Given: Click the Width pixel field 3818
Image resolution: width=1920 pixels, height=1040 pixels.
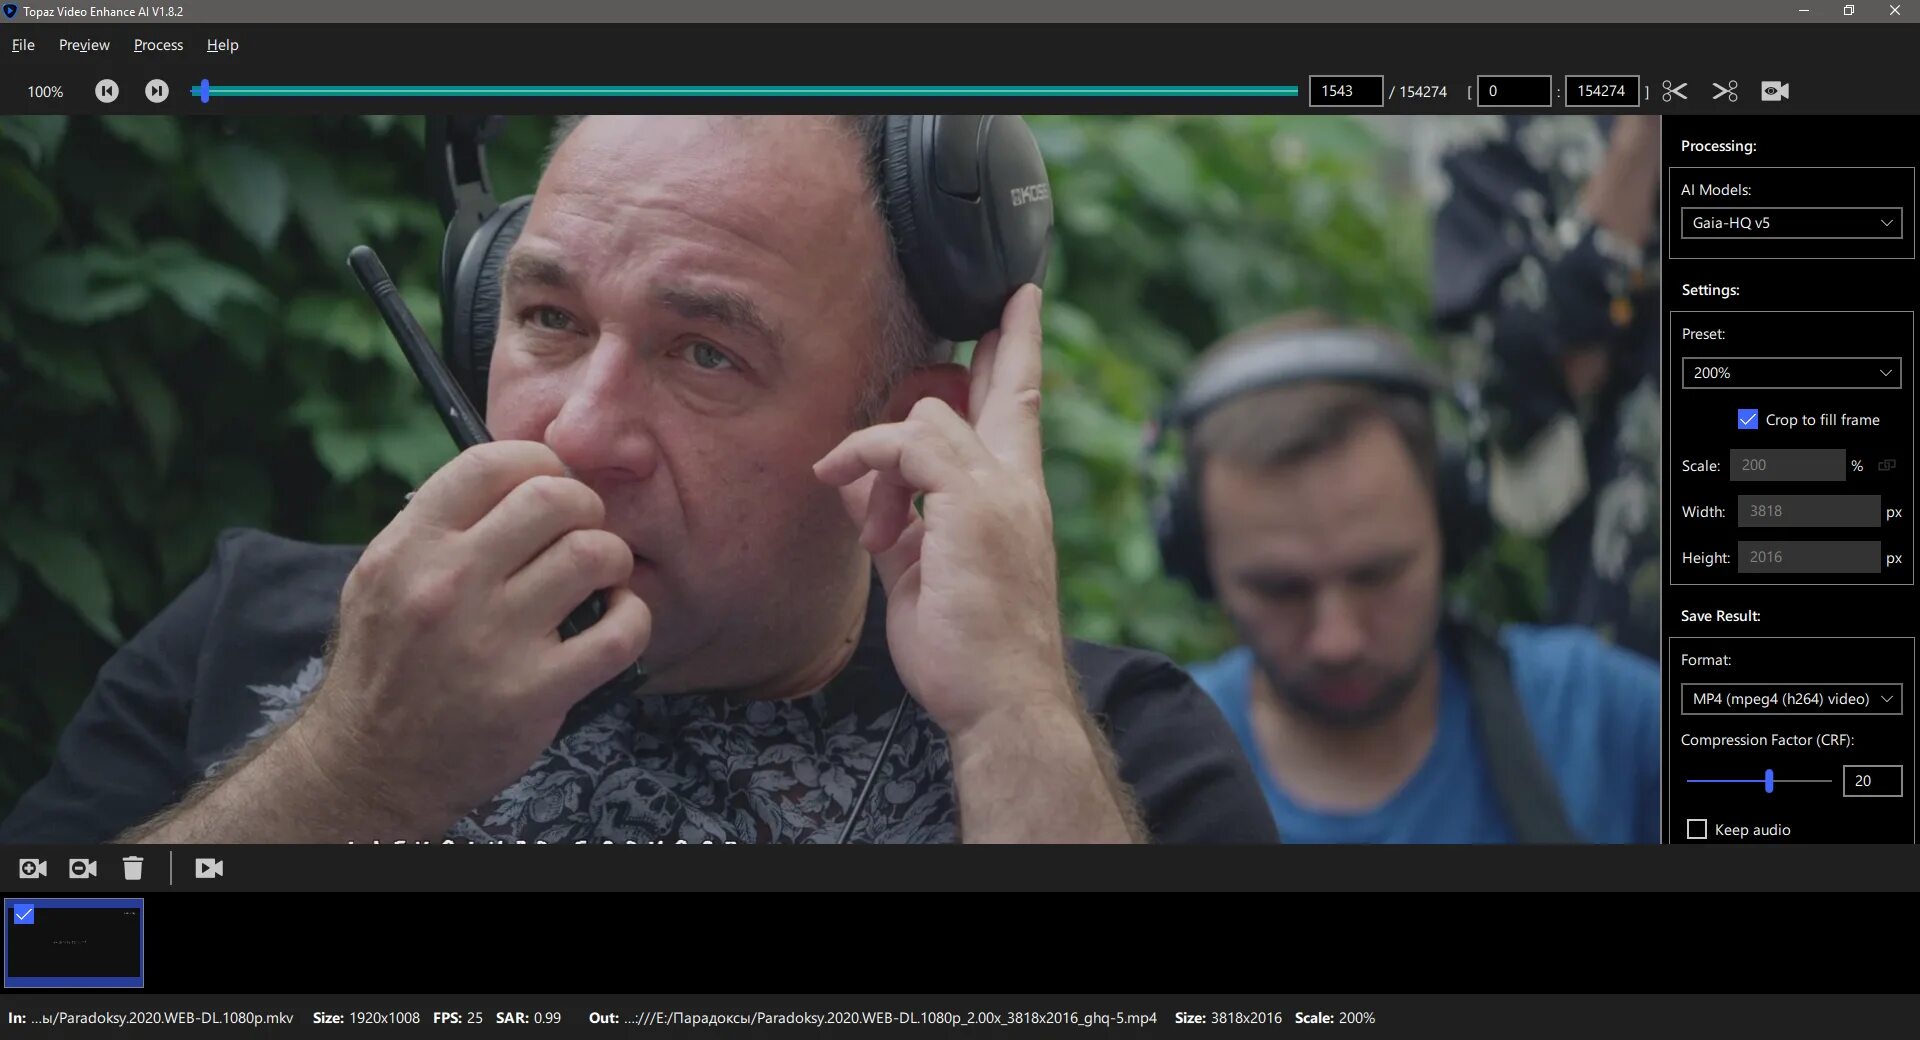Looking at the screenshot, I should pyautogui.click(x=1808, y=511).
